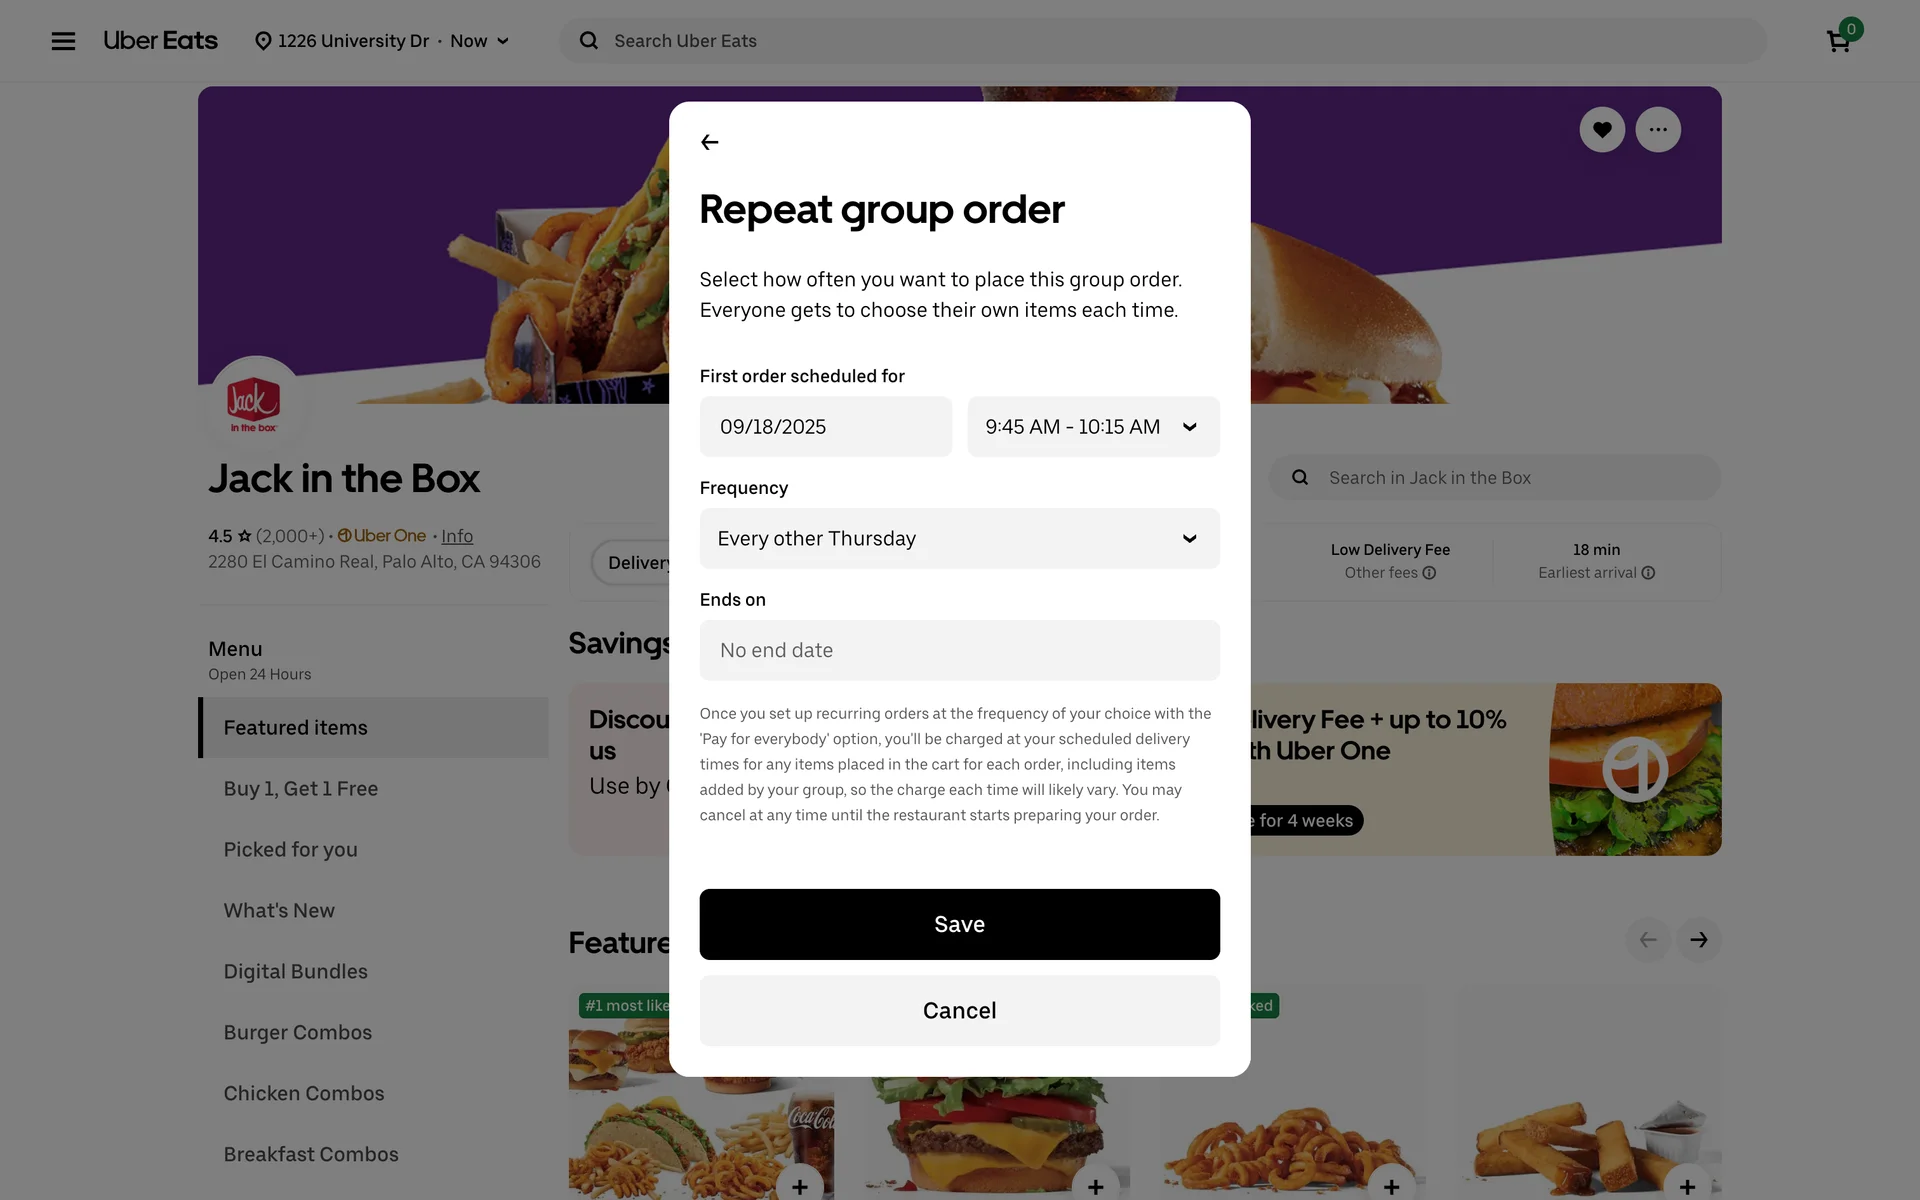The image size is (1920, 1200).
Task: Expand the Frequency dropdown
Action: click(x=959, y=539)
